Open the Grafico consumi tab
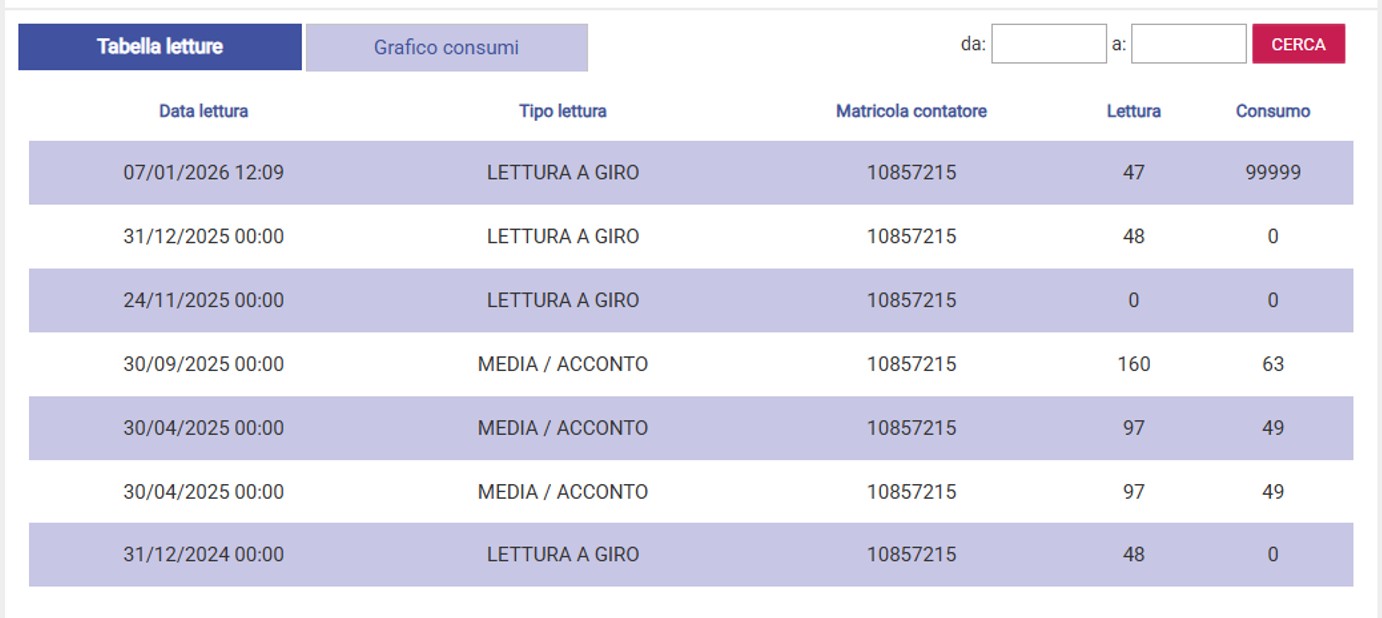 tap(446, 47)
